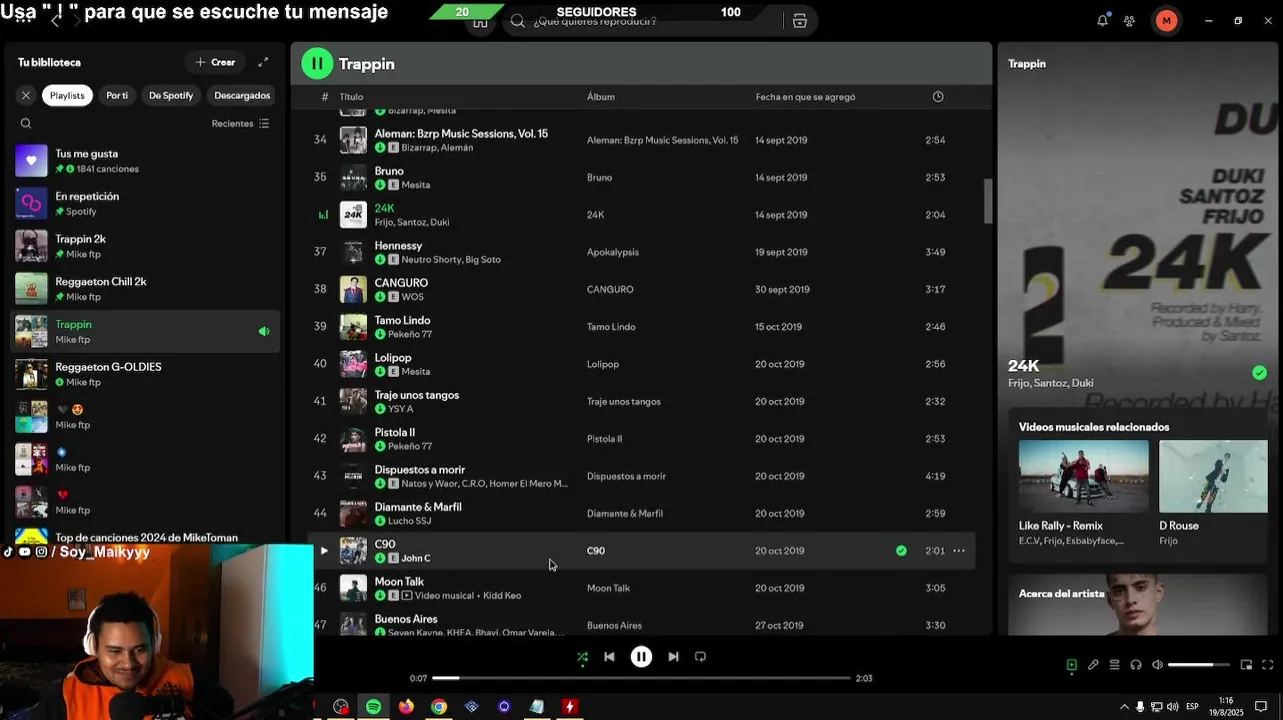The image size is (1283, 720).
Task: Expand Tu biblioteca with arrows icon
Action: 263,62
